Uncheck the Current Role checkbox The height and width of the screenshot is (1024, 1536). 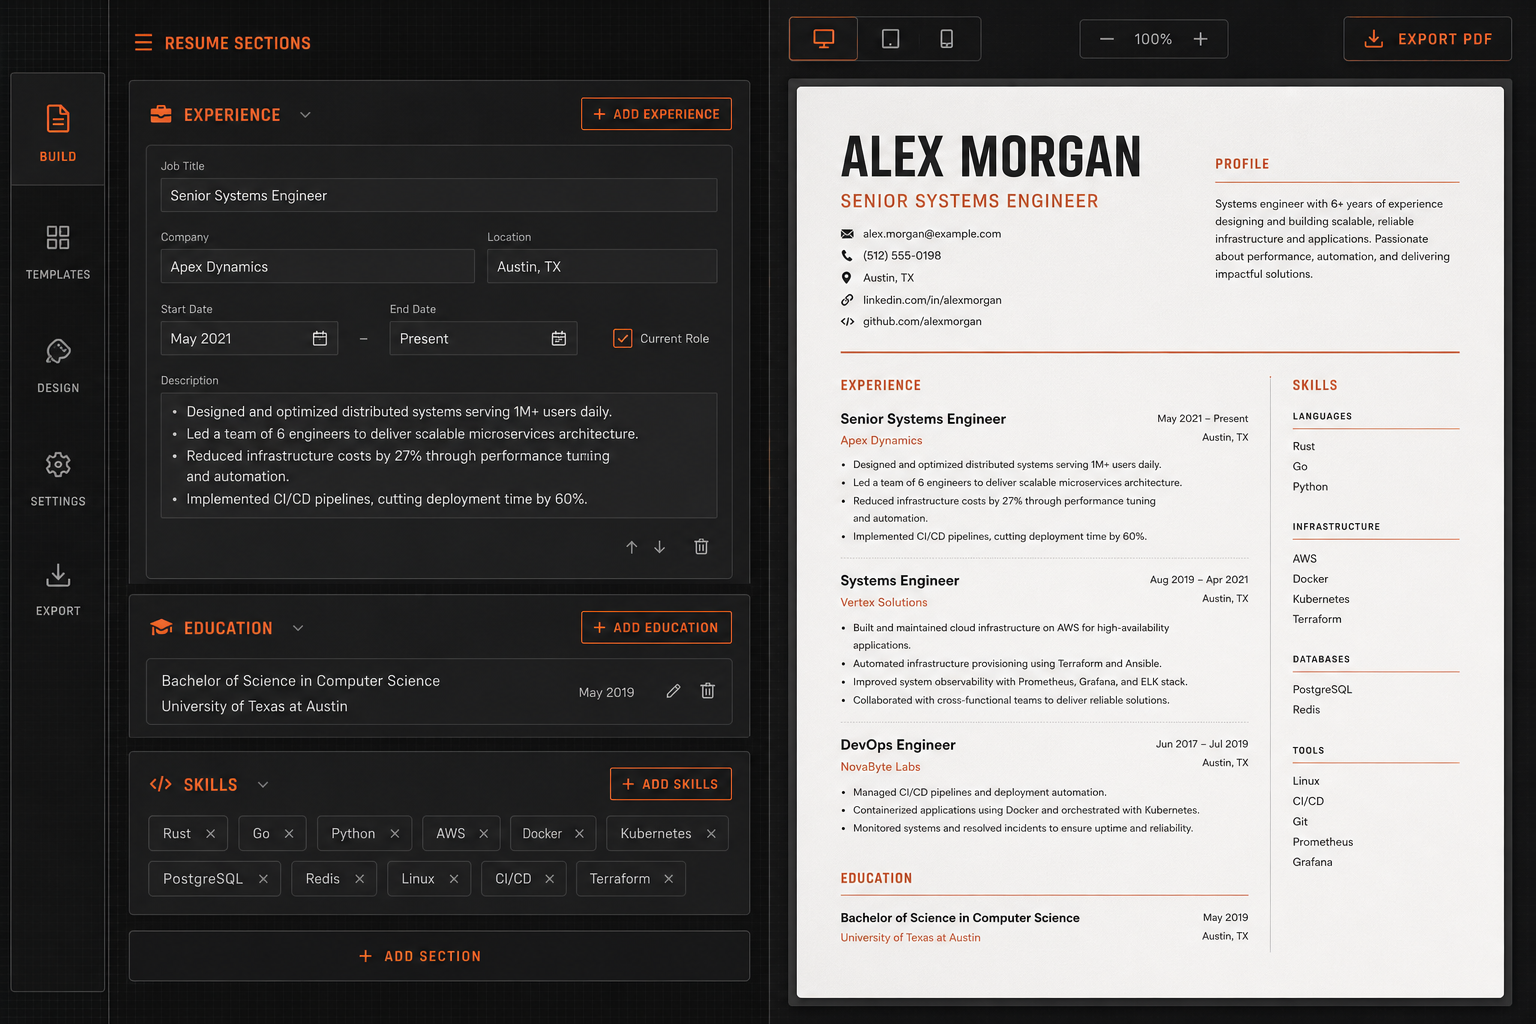point(622,338)
